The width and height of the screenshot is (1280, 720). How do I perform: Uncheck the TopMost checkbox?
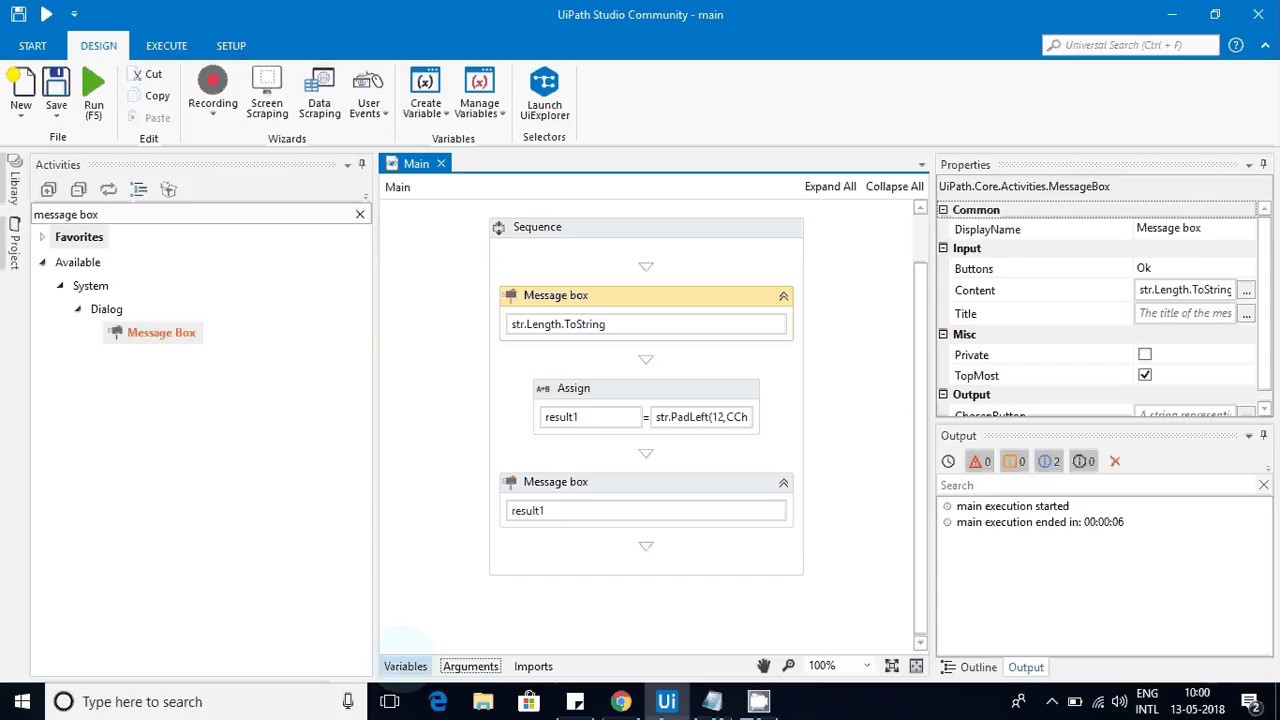click(1145, 375)
